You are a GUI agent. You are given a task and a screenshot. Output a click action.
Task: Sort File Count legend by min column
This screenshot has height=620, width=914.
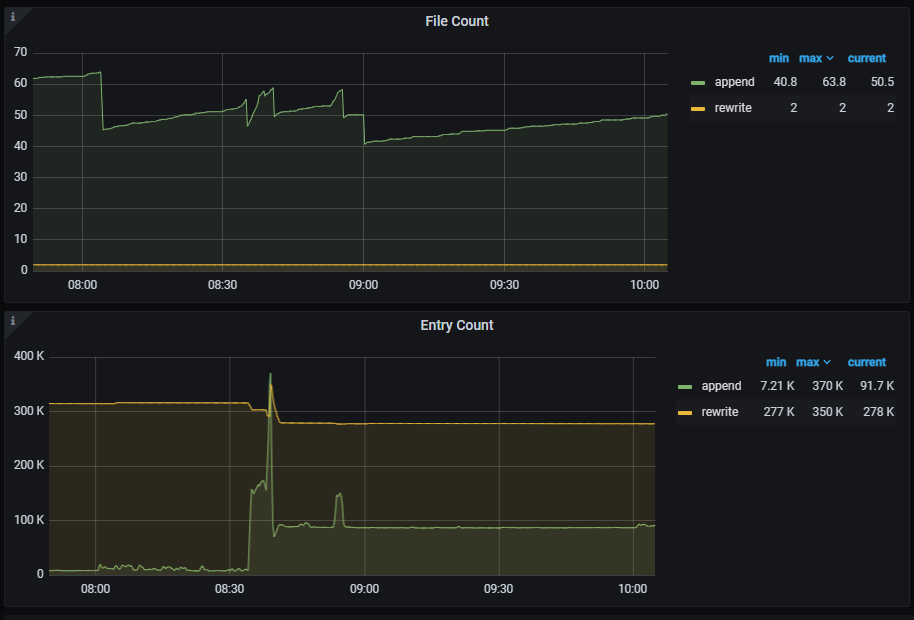pyautogui.click(x=778, y=58)
